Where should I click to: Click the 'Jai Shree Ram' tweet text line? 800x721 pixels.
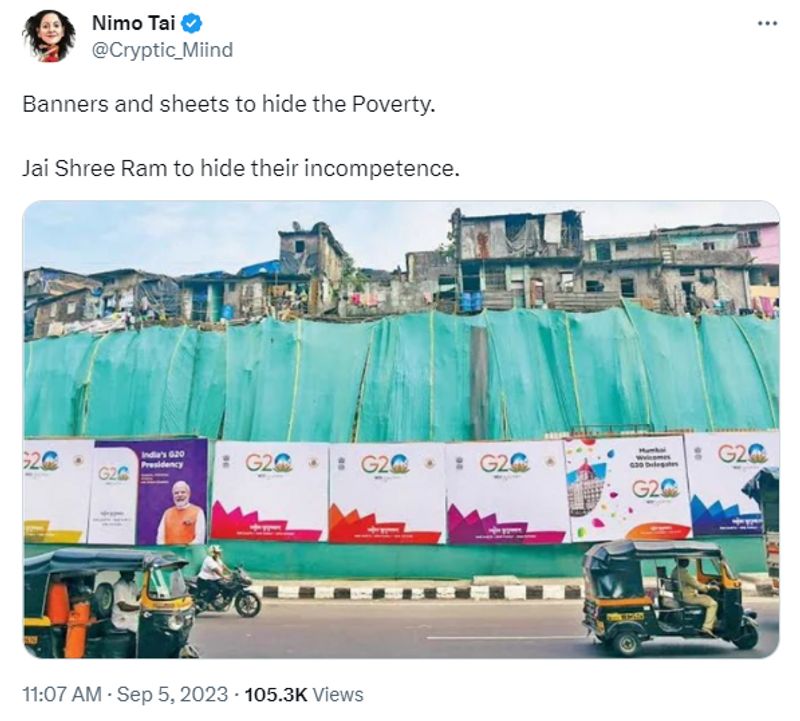241,168
